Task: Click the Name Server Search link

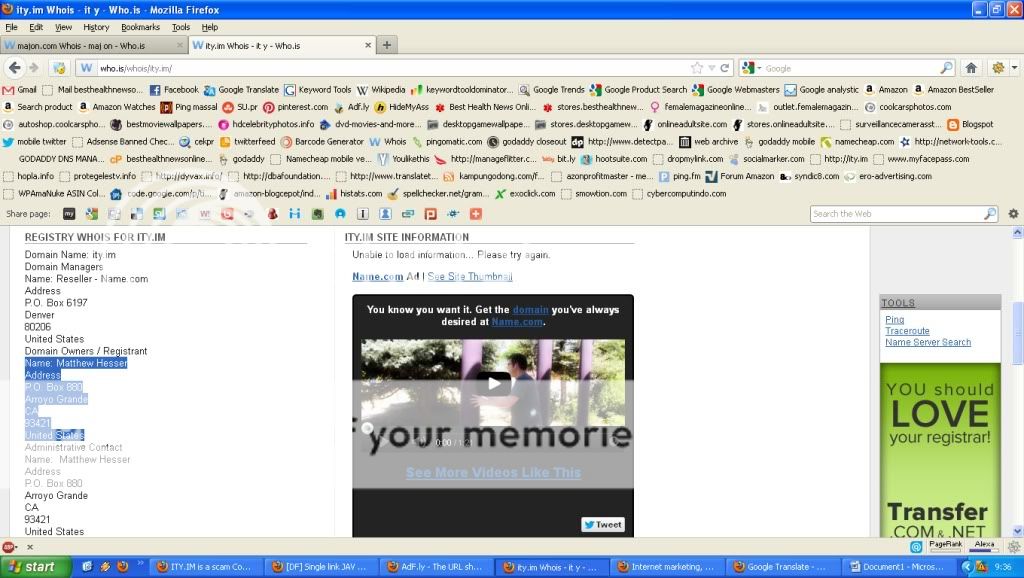Action: [x=928, y=342]
